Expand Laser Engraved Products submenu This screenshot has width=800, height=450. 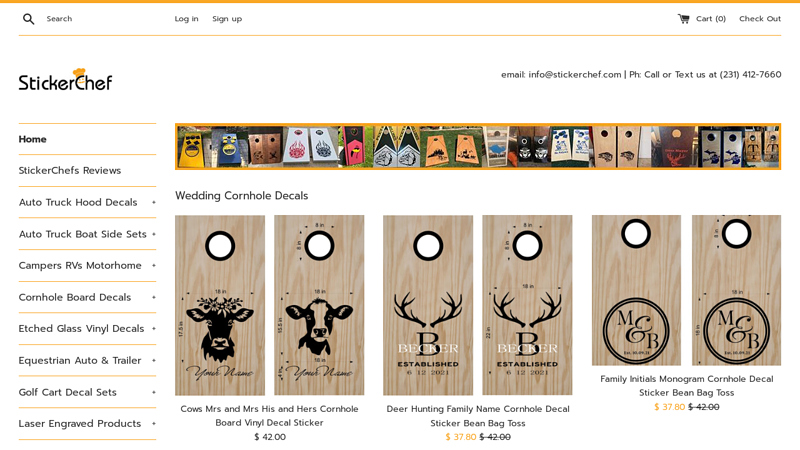pos(154,424)
